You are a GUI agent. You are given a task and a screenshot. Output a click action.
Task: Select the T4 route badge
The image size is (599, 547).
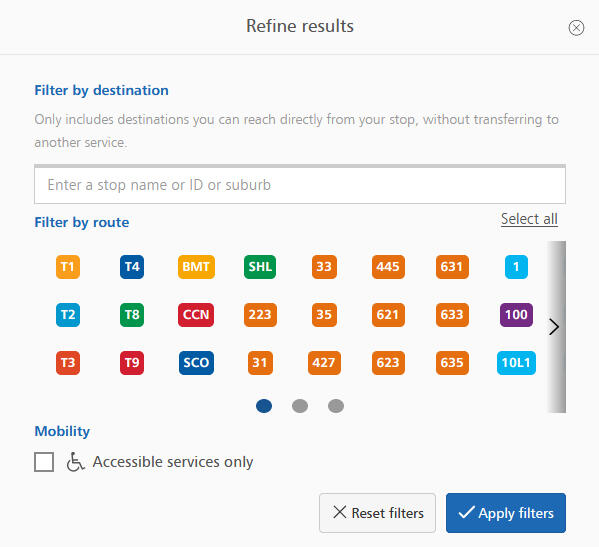point(132,267)
